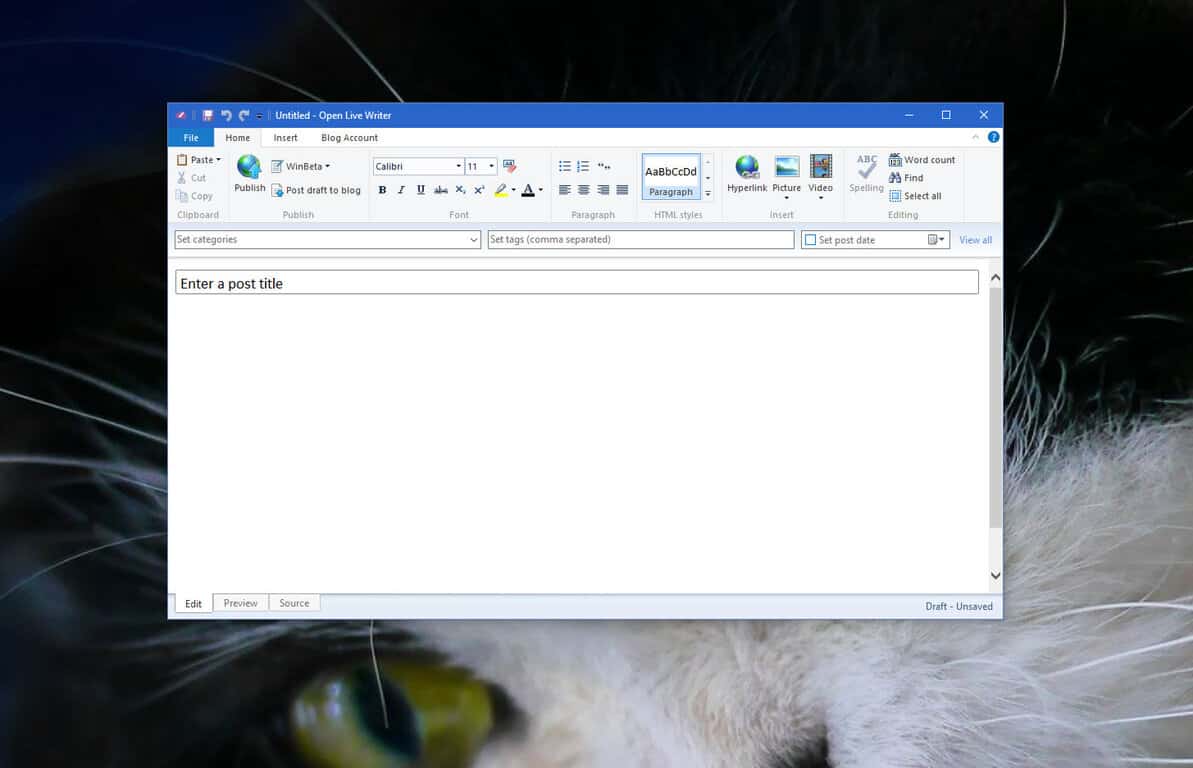Click the clear formatting icon
Image resolution: width=1193 pixels, height=768 pixels.
pyautogui.click(x=510, y=166)
